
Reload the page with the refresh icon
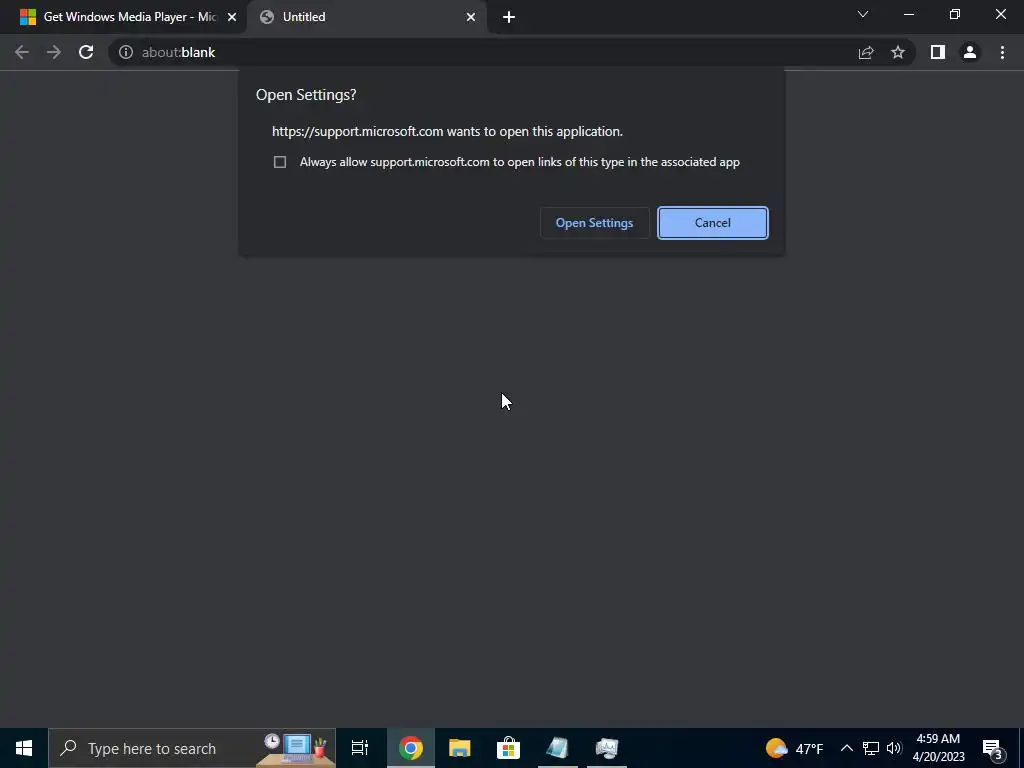click(x=86, y=52)
